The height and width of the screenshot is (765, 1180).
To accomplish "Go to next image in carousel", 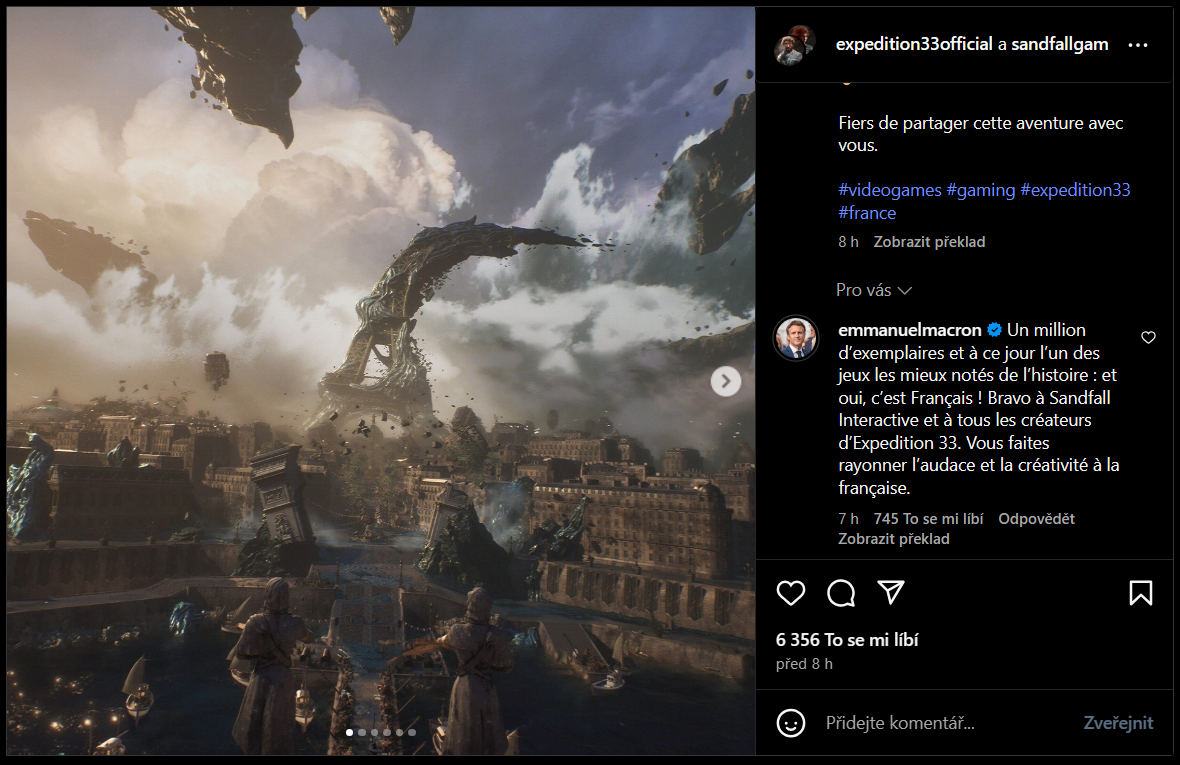I will click(x=726, y=381).
